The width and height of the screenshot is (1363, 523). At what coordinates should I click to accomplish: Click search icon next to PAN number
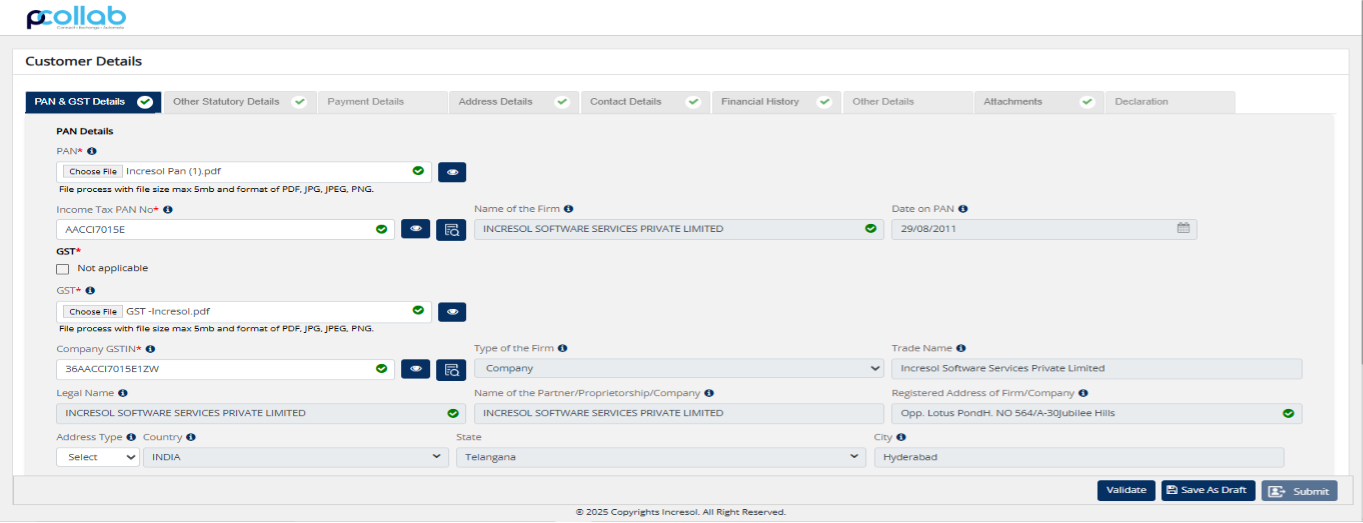coord(451,229)
